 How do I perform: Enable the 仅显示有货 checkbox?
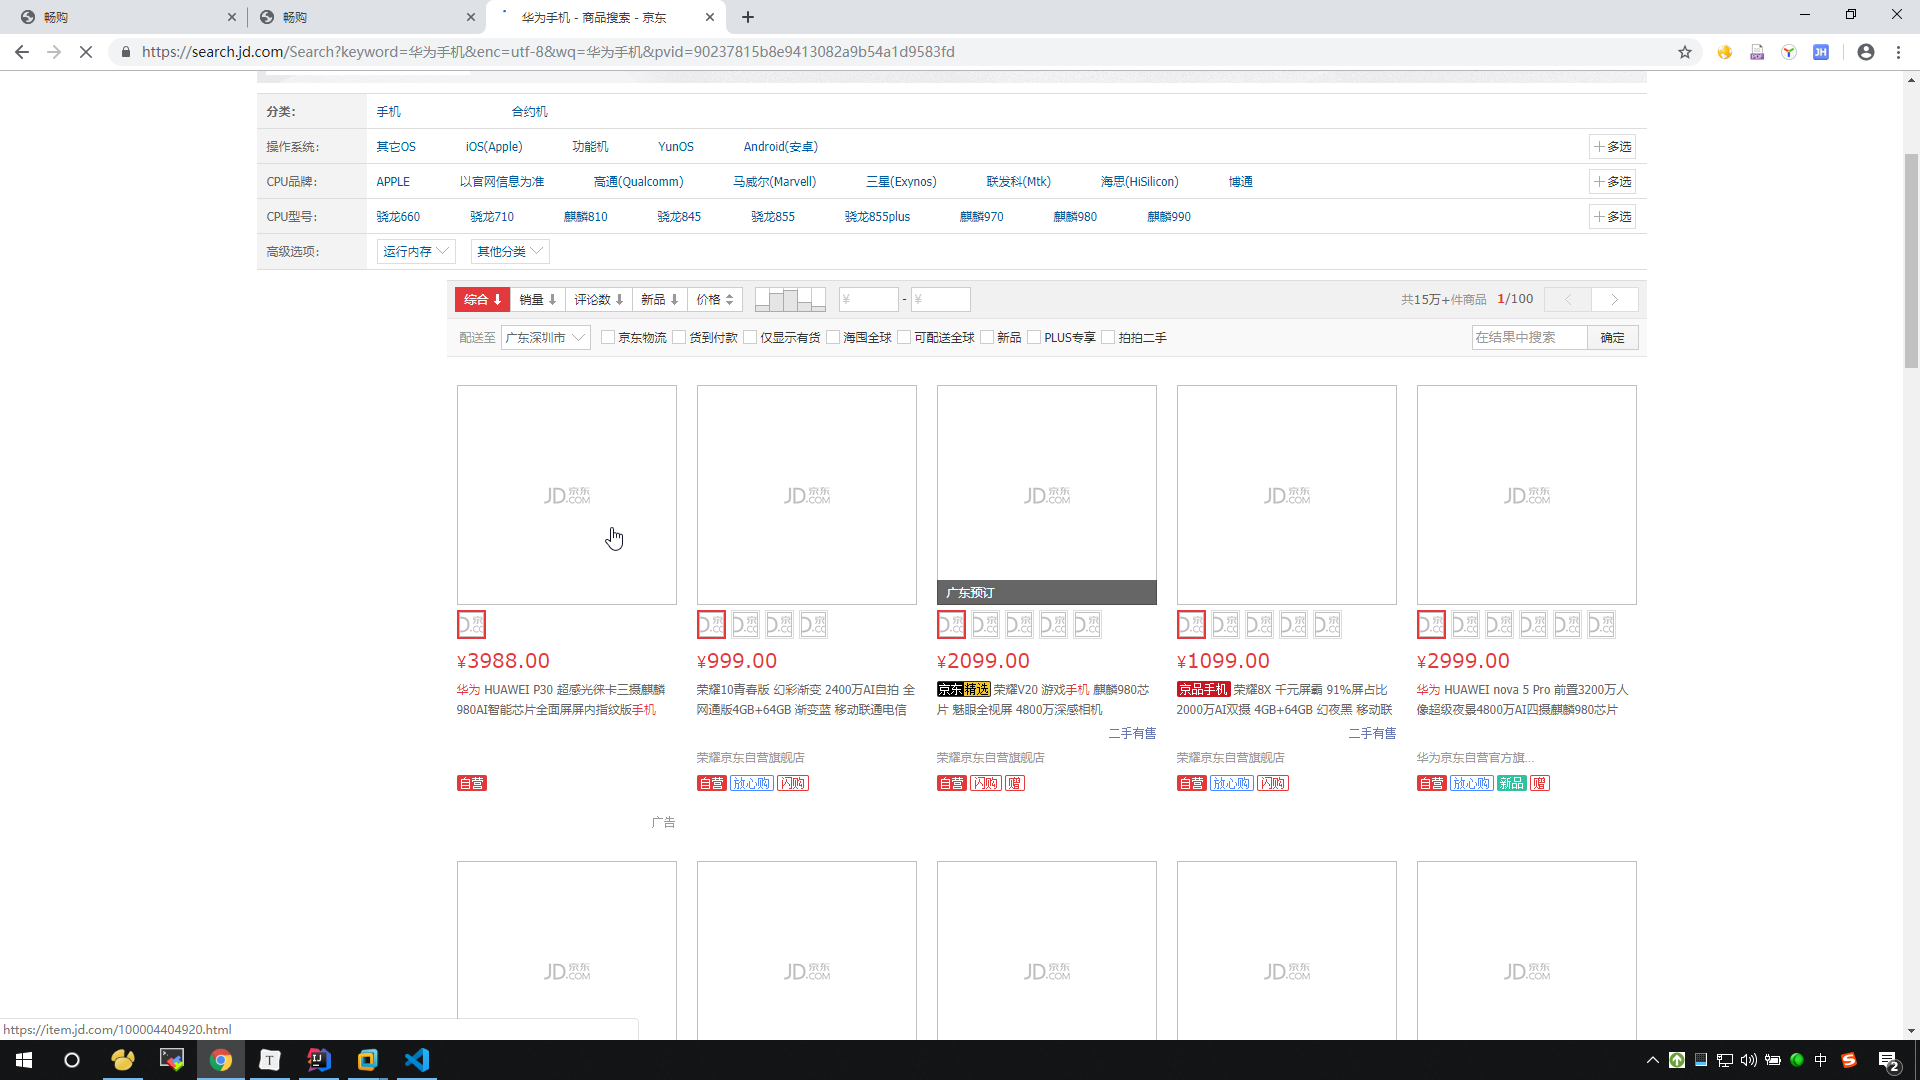[x=750, y=338]
